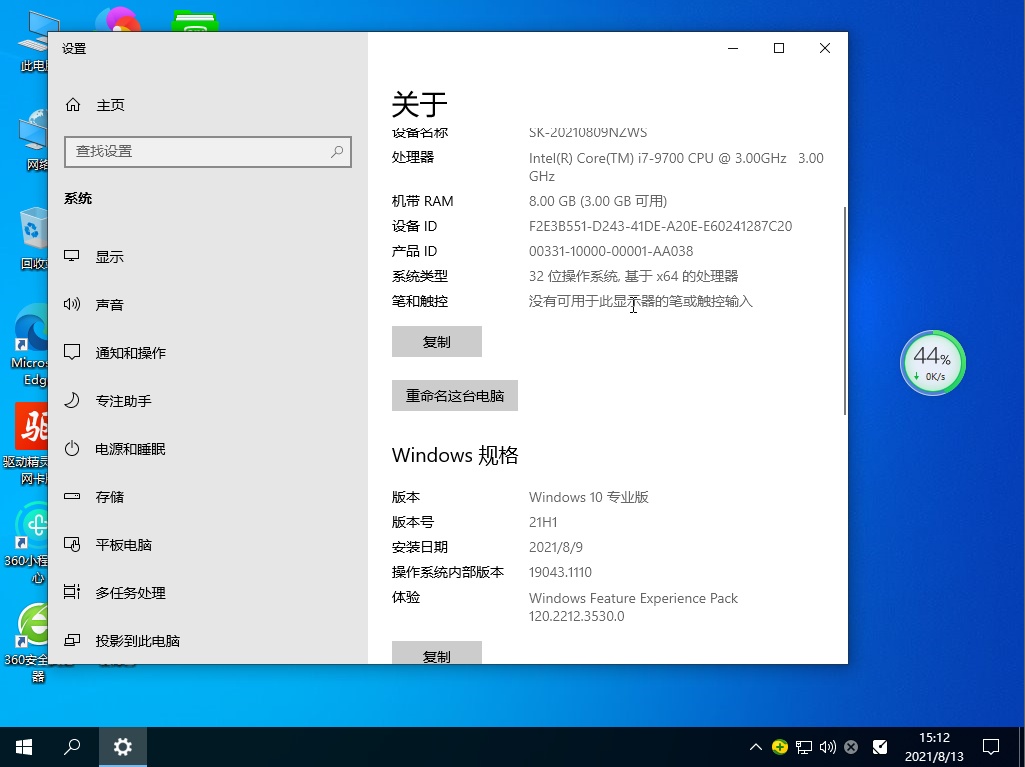This screenshot has height=767, width=1025.
Task: Click the Rename this PC button
Action: pyautogui.click(x=454, y=396)
